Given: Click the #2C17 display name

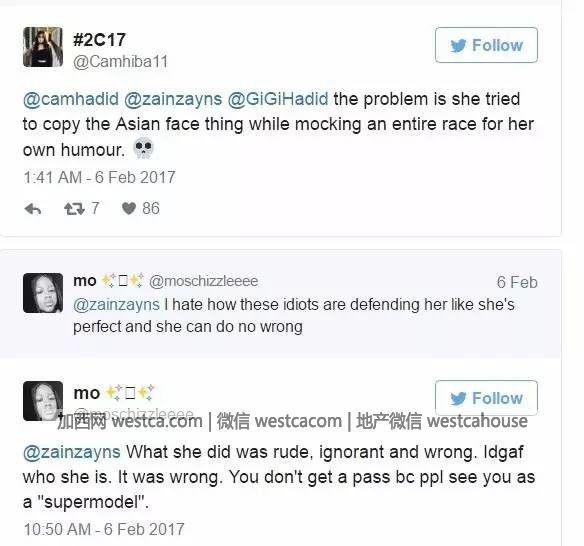Looking at the screenshot, I should [x=99, y=40].
